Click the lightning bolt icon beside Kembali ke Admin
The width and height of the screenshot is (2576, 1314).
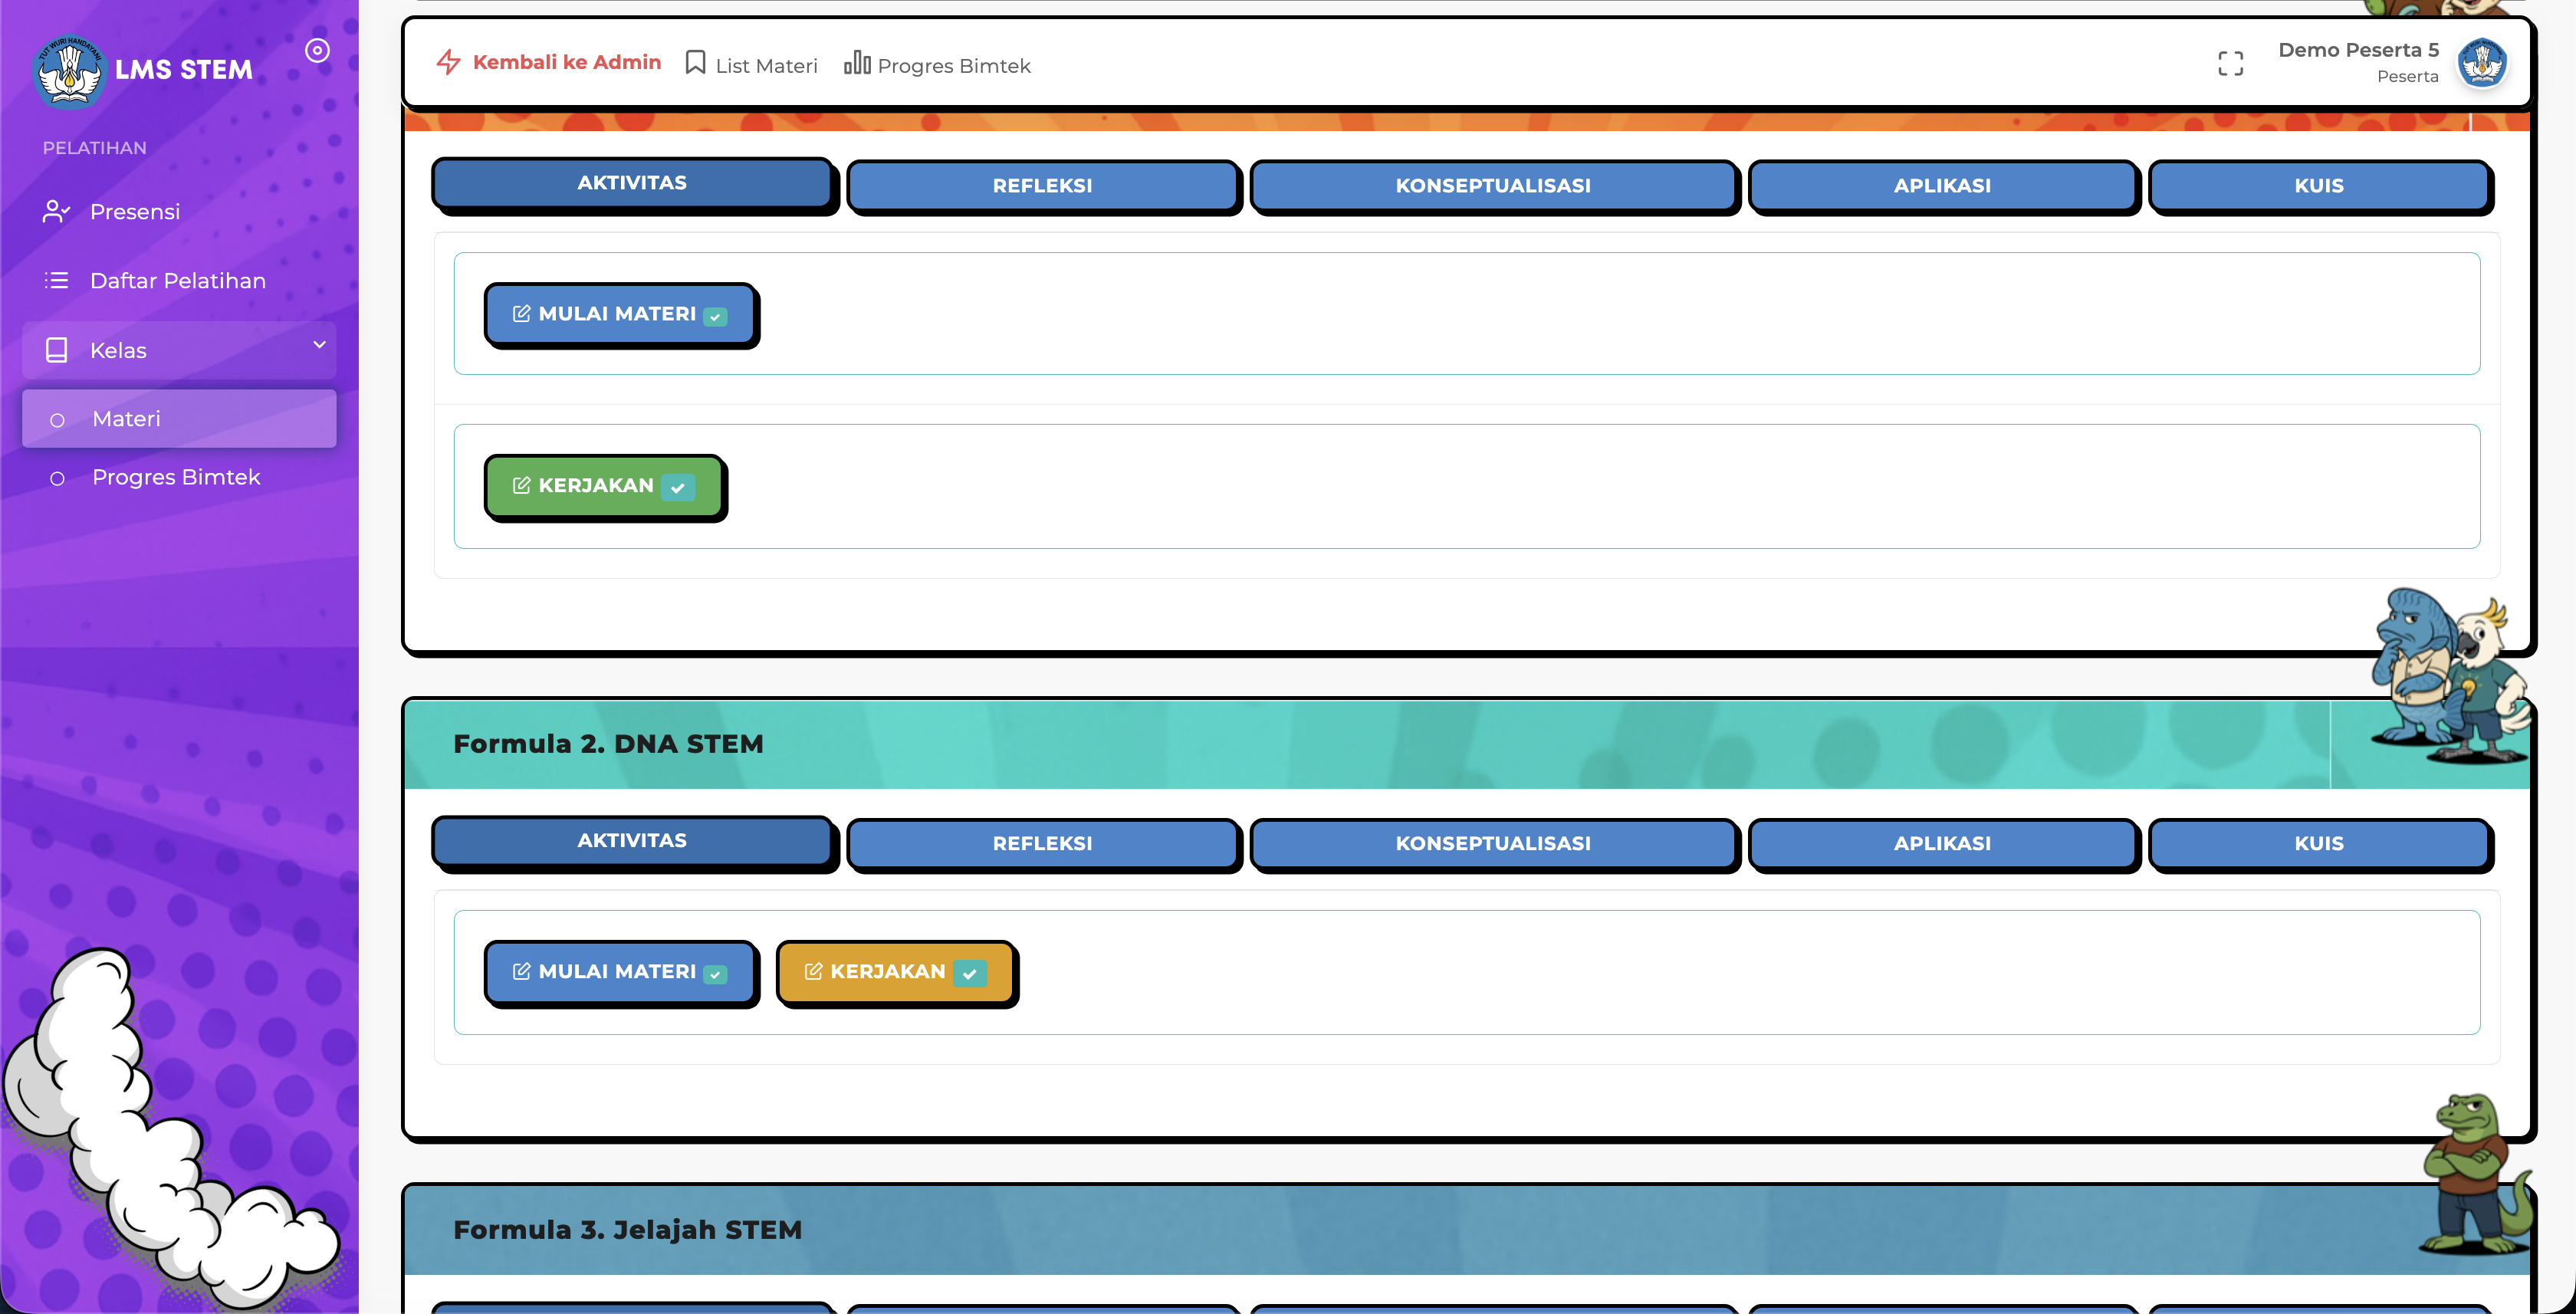click(448, 63)
